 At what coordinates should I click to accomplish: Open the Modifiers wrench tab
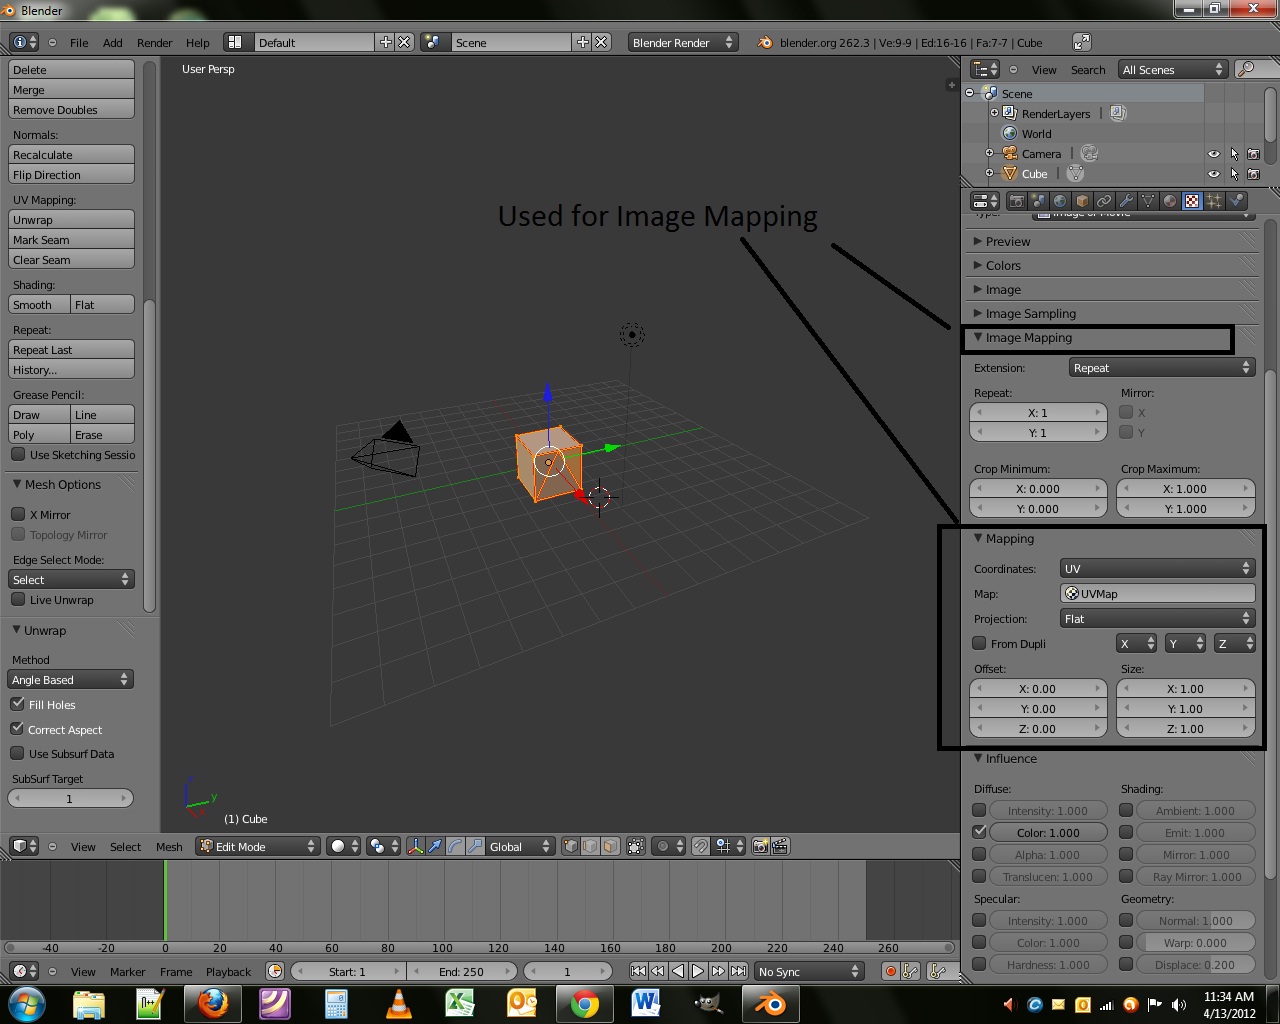(1126, 201)
